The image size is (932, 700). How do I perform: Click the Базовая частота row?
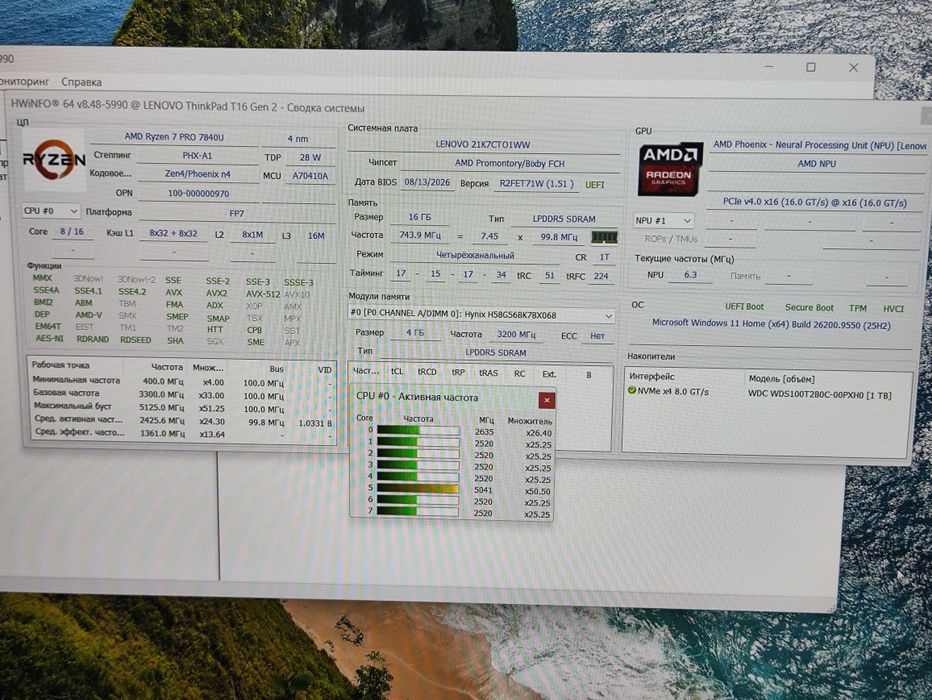182,394
